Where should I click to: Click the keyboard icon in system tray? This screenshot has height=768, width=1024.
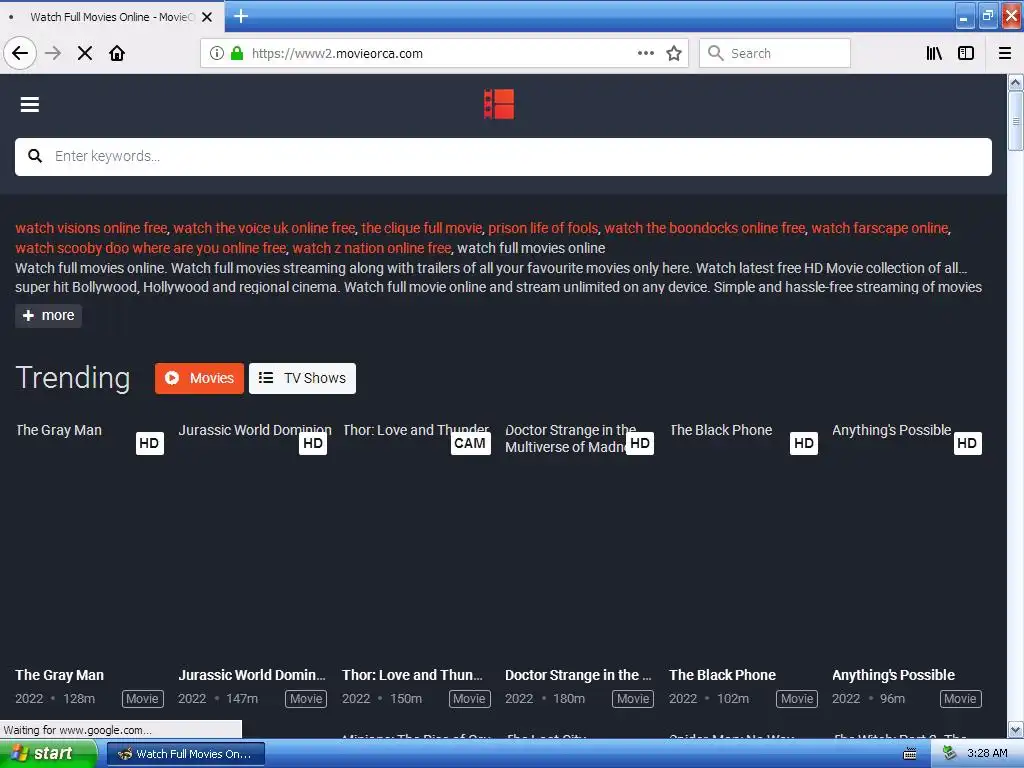pos(910,754)
